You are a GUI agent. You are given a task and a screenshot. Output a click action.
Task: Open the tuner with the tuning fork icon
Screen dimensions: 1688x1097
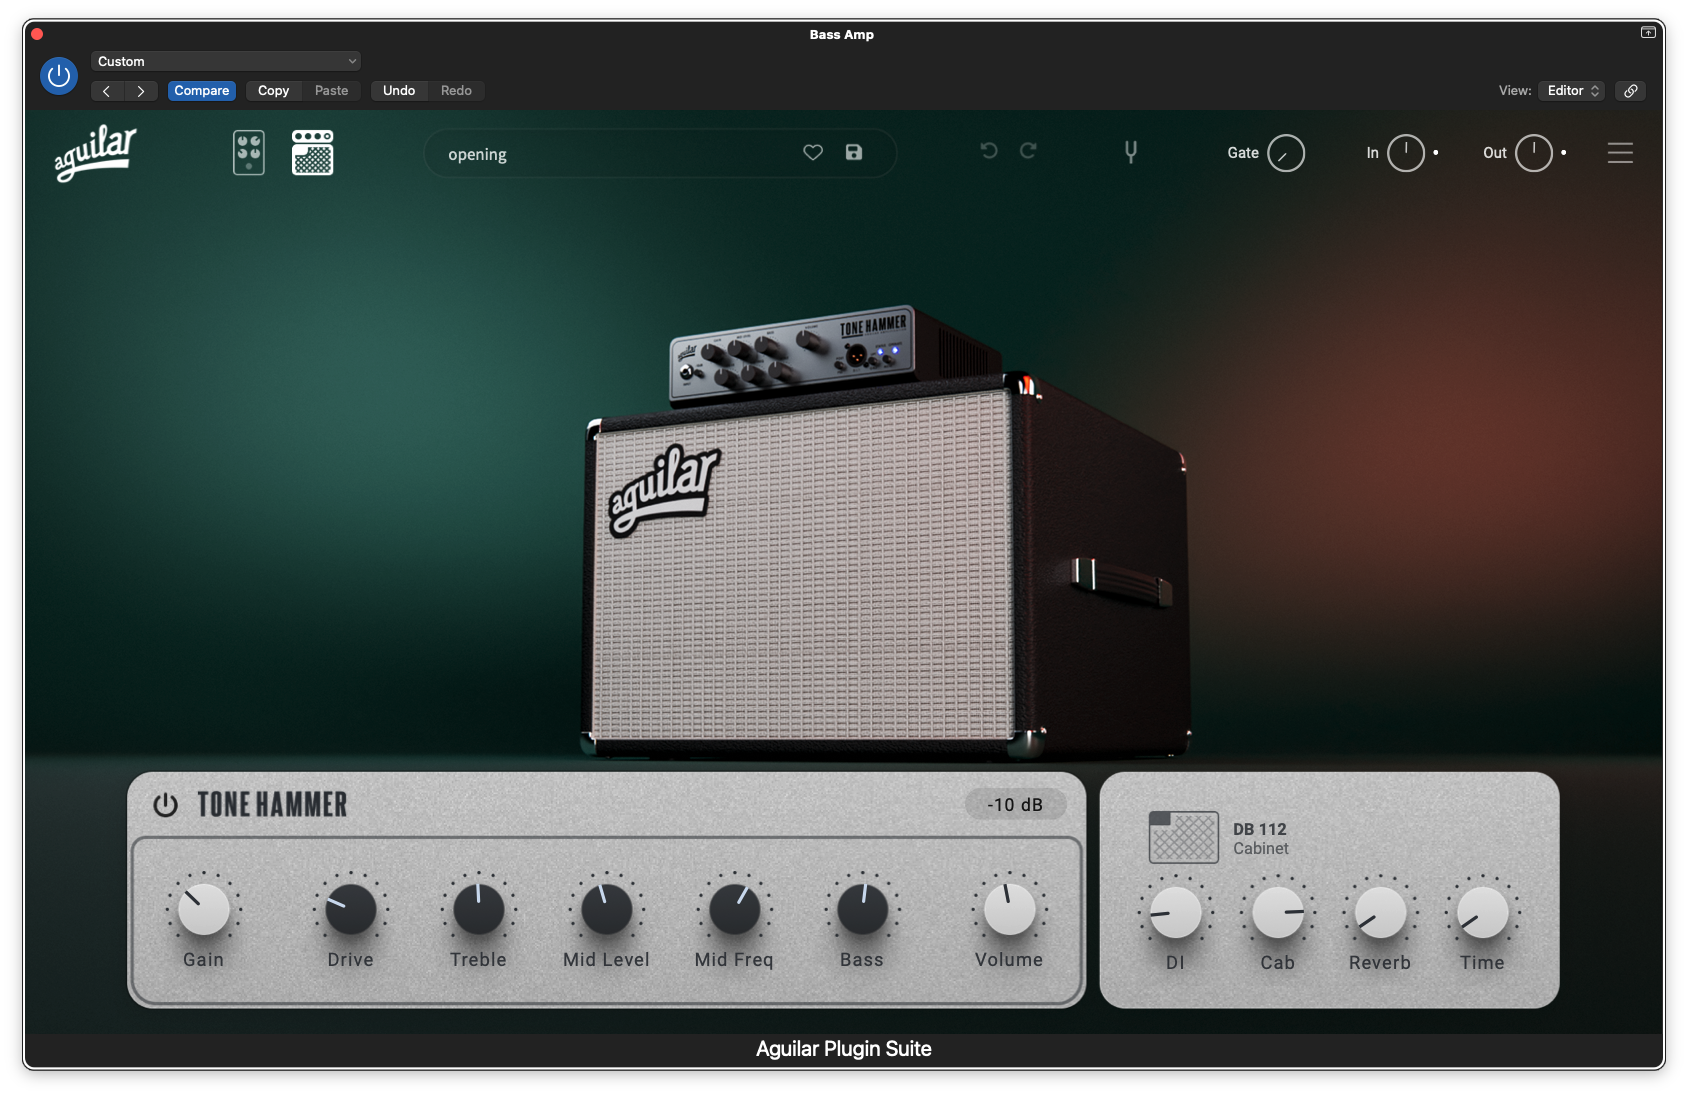[x=1131, y=152]
